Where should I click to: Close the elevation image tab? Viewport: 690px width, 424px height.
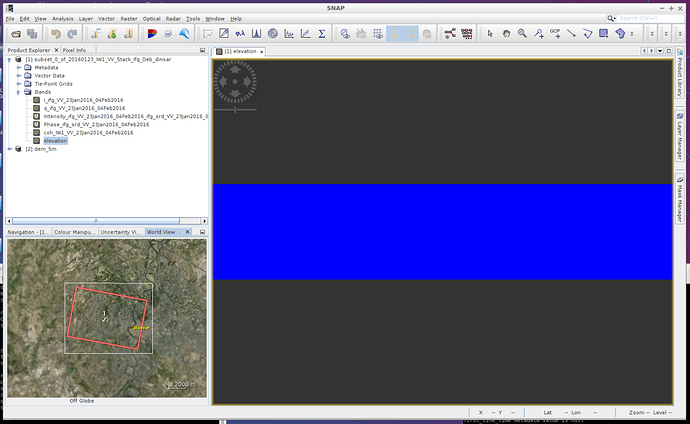(x=261, y=52)
